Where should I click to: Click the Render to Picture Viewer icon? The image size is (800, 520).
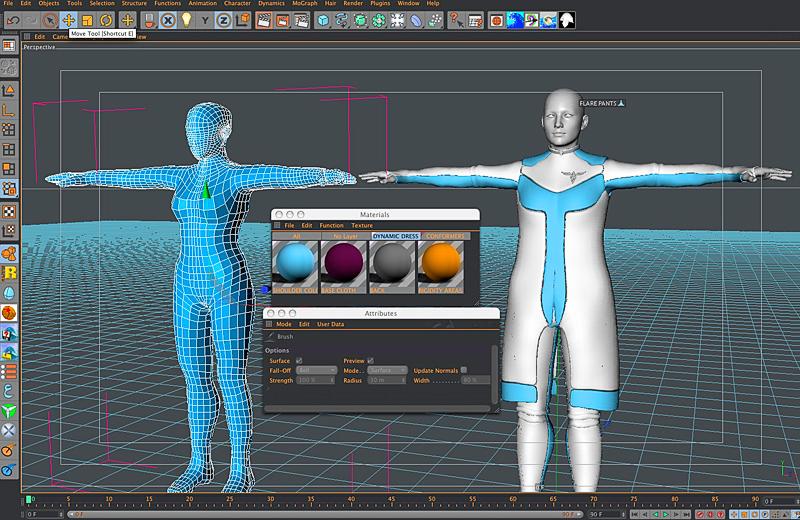(x=283, y=20)
